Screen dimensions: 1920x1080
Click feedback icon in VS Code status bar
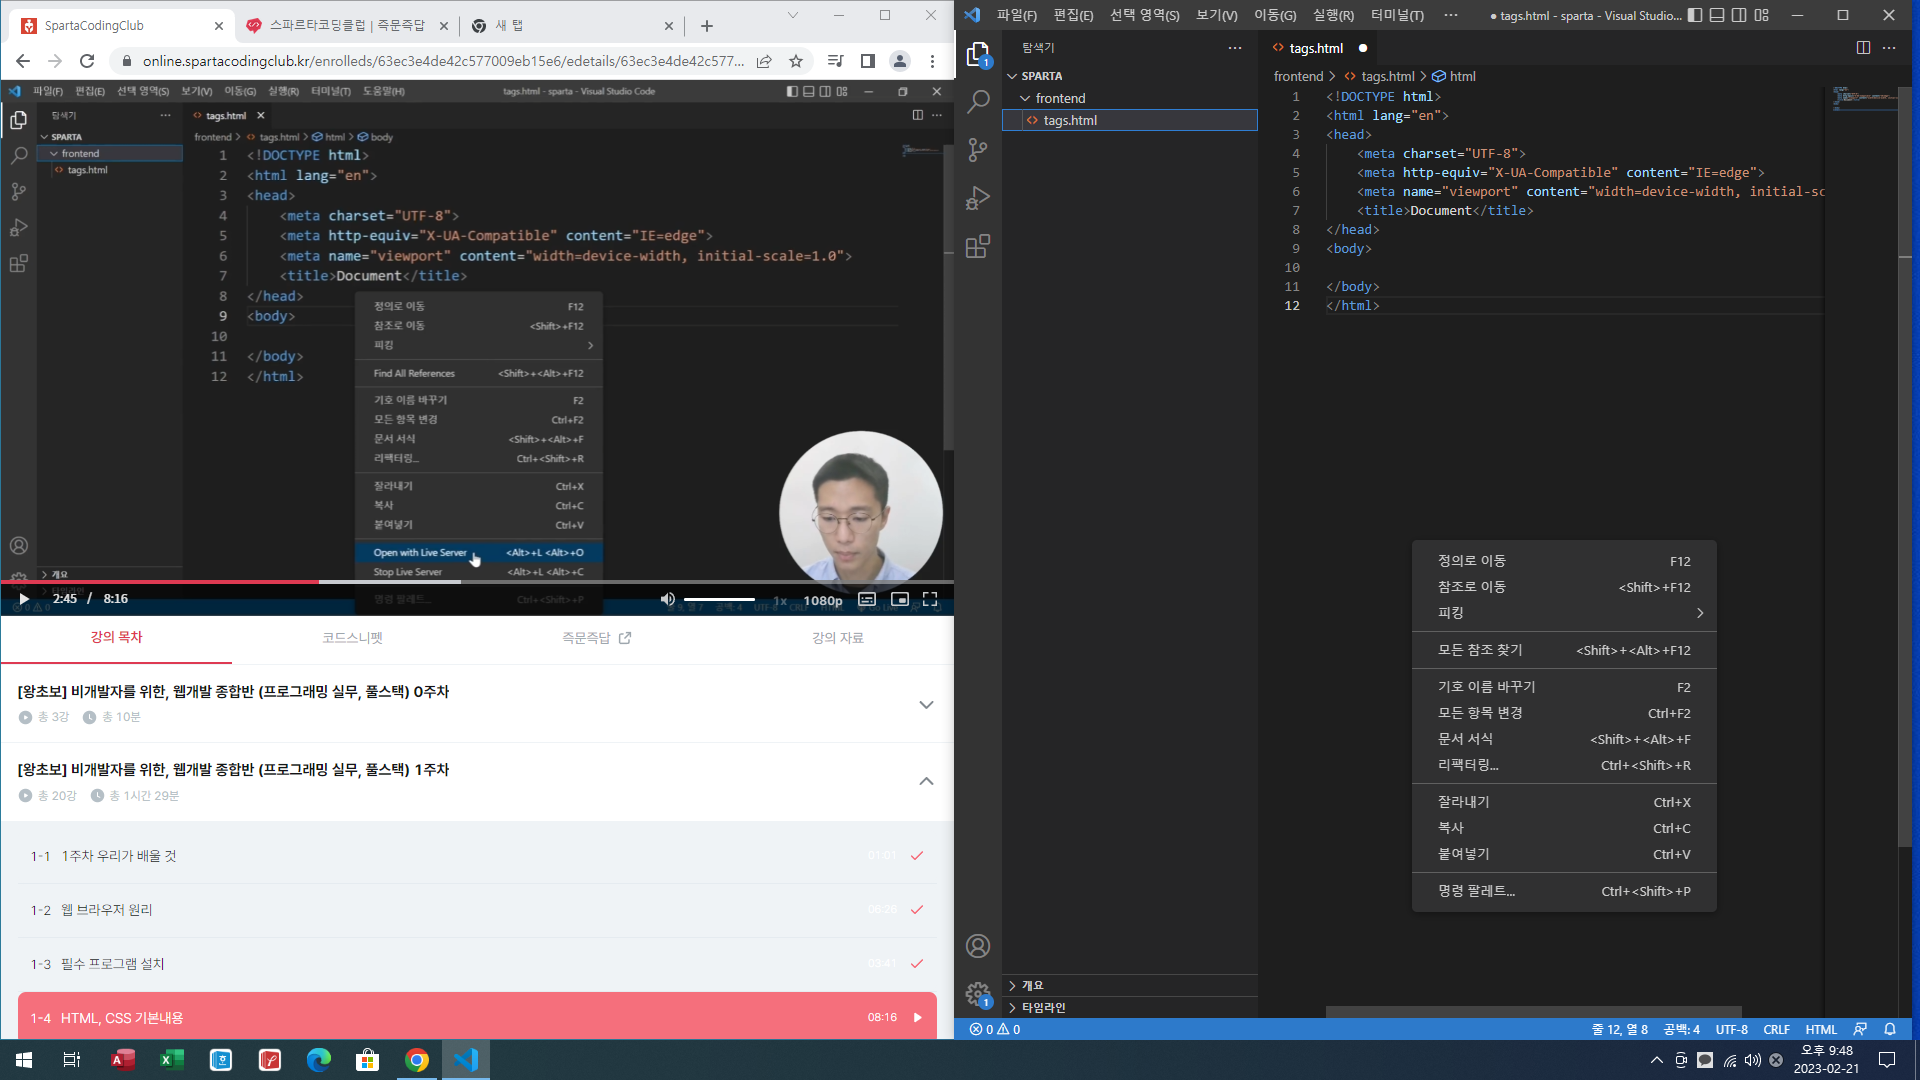coord(1860,1029)
